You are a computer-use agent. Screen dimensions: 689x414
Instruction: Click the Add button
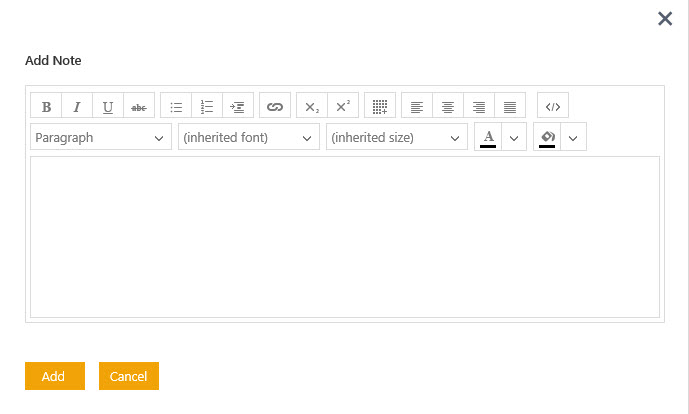click(x=54, y=376)
